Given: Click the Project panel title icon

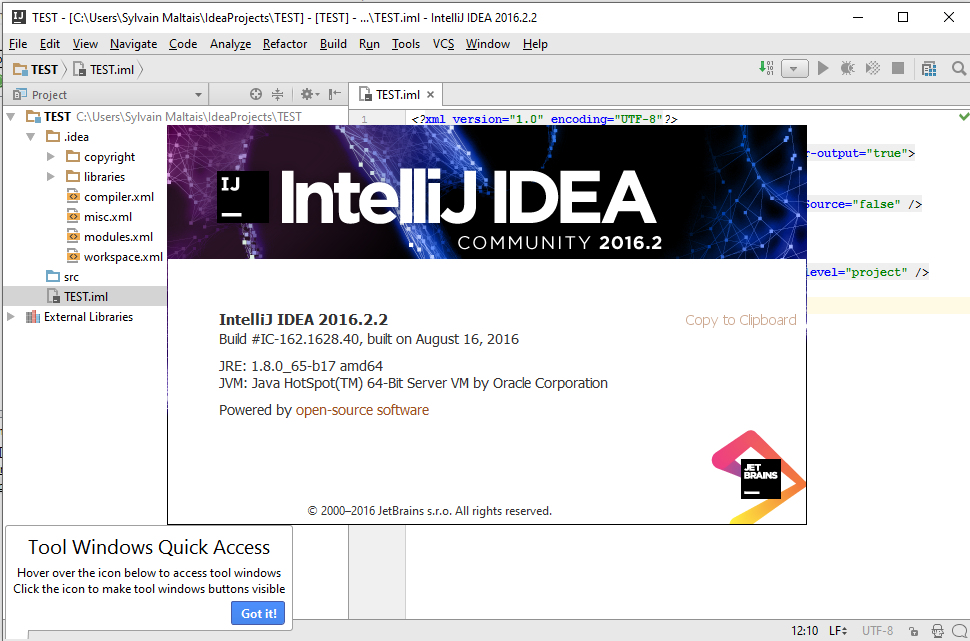Looking at the screenshot, I should coord(20,94).
